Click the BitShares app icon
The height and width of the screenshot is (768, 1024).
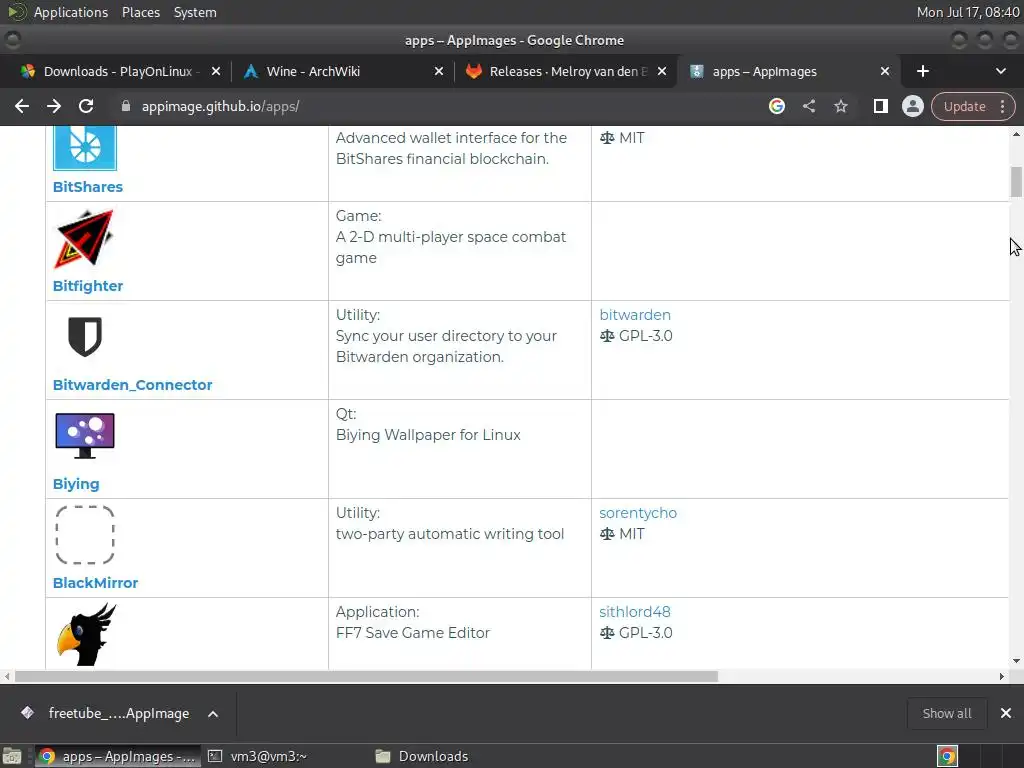coord(85,148)
